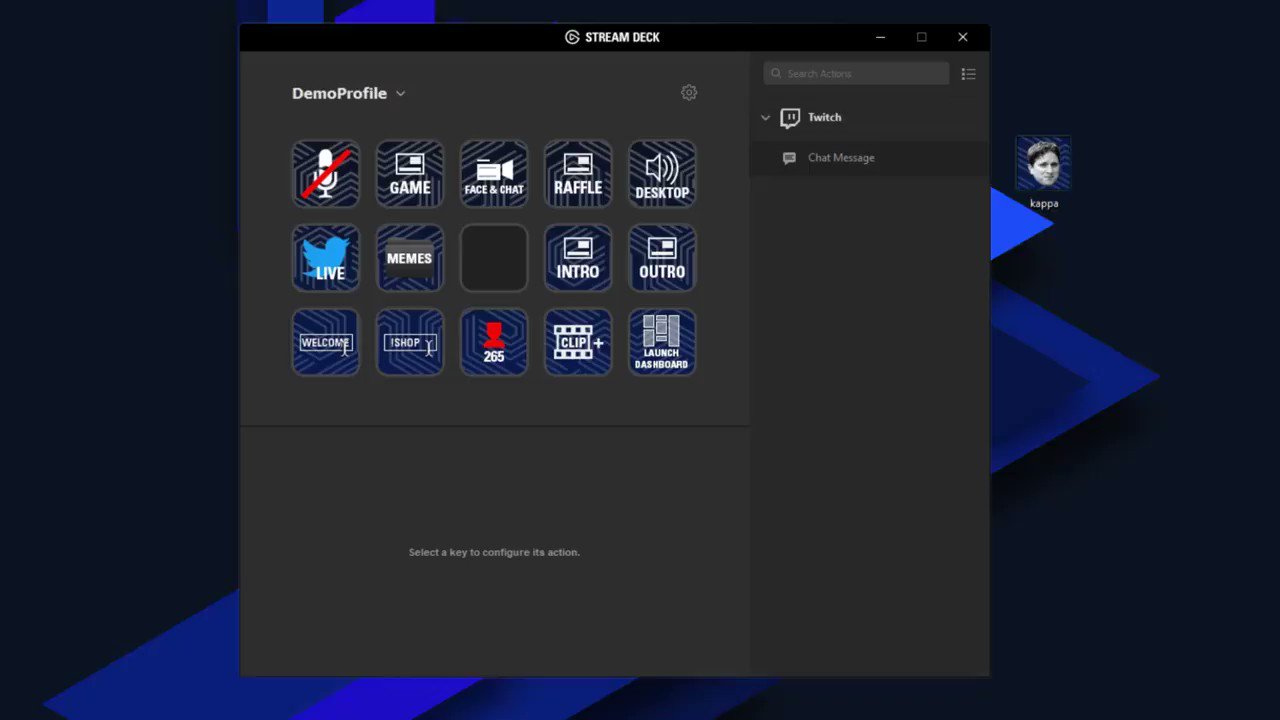Screen dimensions: 1280x720
Task: Select the muted microphone key
Action: click(326, 174)
